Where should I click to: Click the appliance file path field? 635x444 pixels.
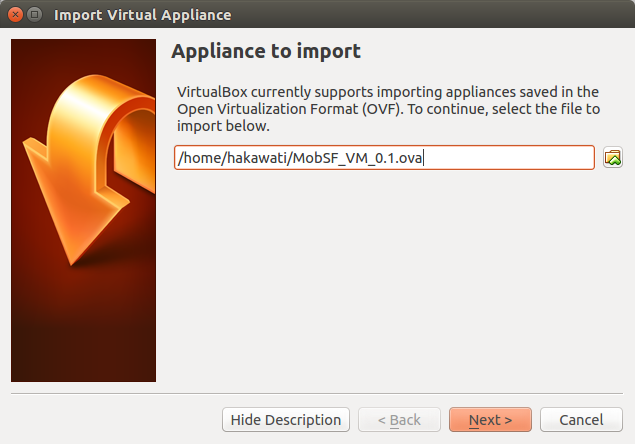[x=384, y=158]
